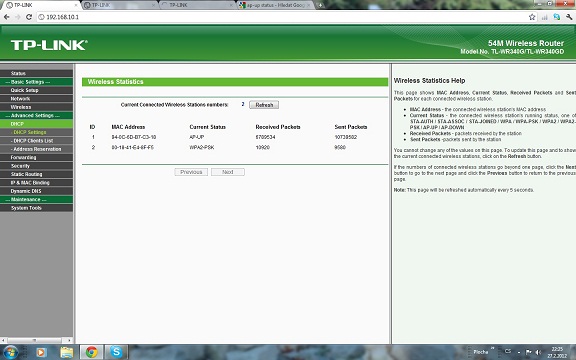Open Skype from the taskbar
Screen dimensions: 576x360
click(116, 352)
